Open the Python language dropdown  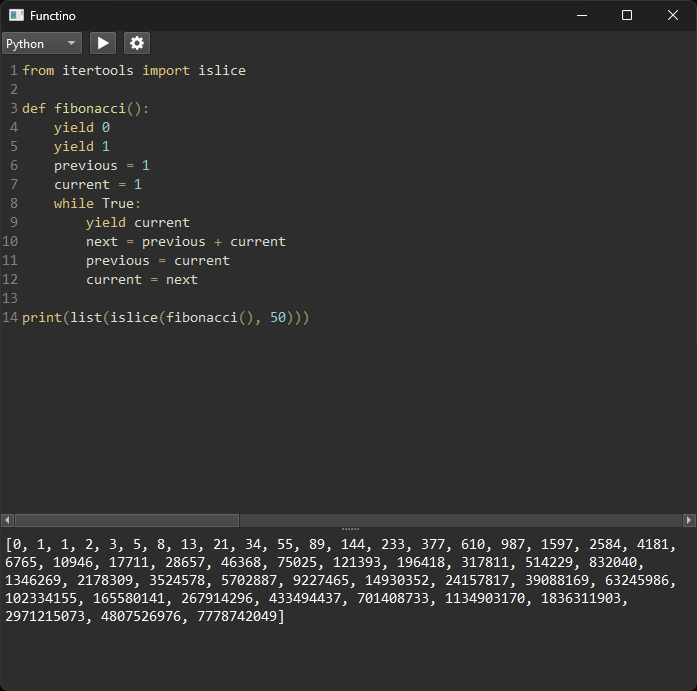click(x=42, y=43)
